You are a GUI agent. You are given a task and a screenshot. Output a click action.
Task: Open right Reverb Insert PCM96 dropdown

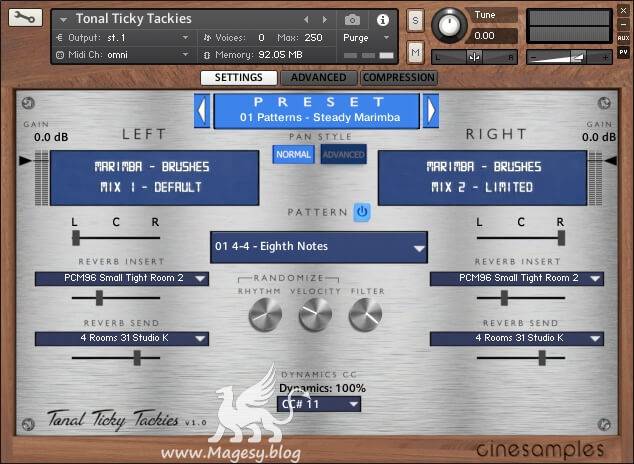click(x=517, y=278)
